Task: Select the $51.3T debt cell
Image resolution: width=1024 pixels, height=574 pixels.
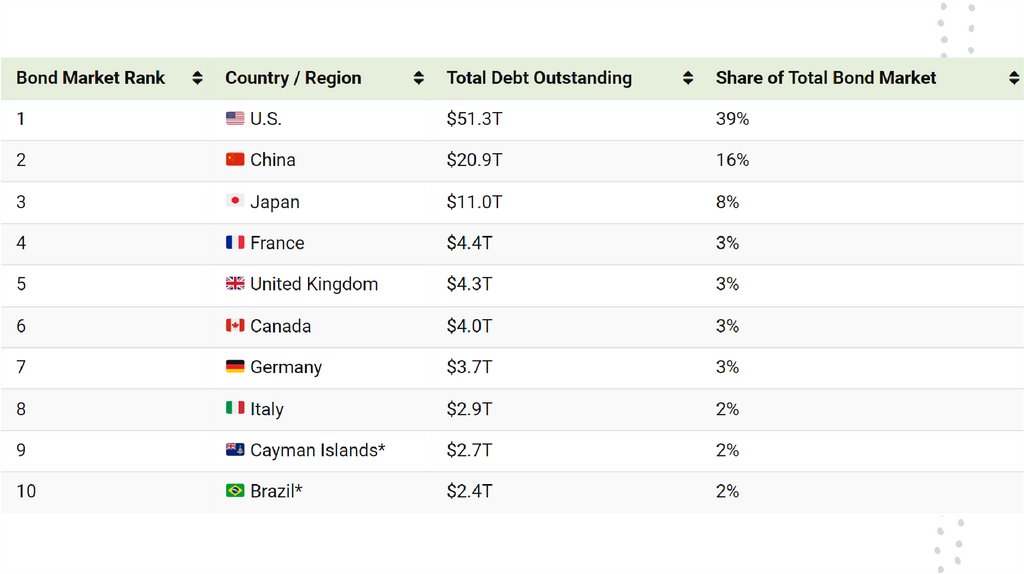Action: click(474, 119)
